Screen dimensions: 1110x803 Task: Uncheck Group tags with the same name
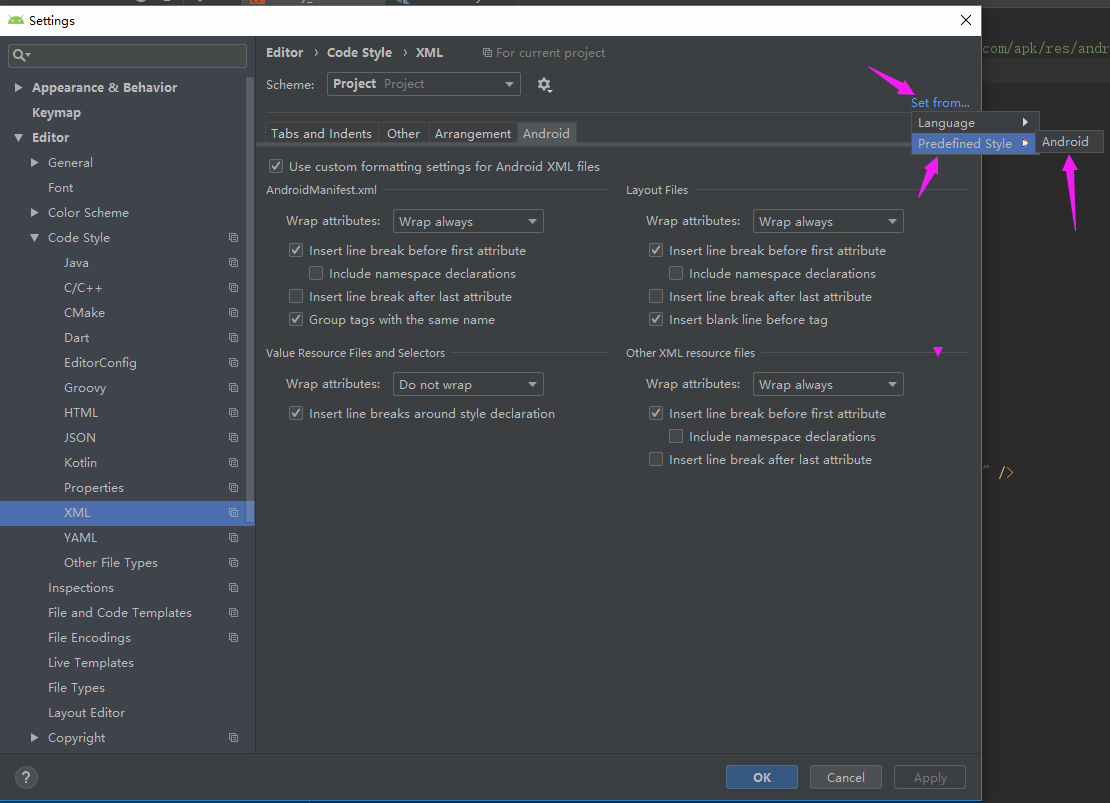coord(296,319)
